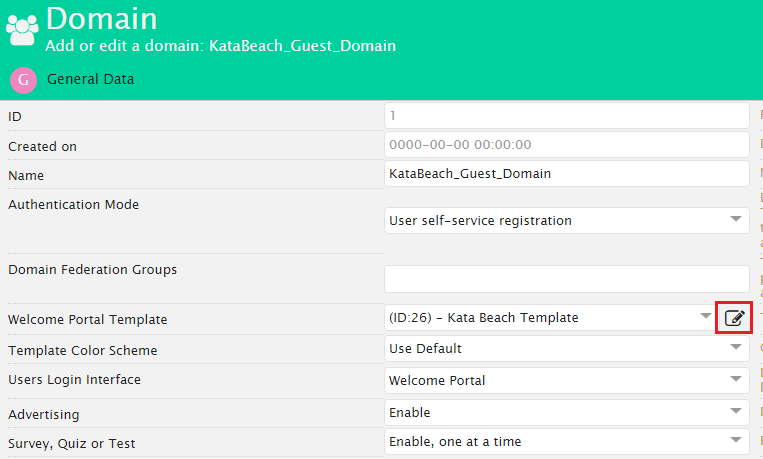
Task: Click the edit icon beside Welcome Portal Template
Action: 735,318
